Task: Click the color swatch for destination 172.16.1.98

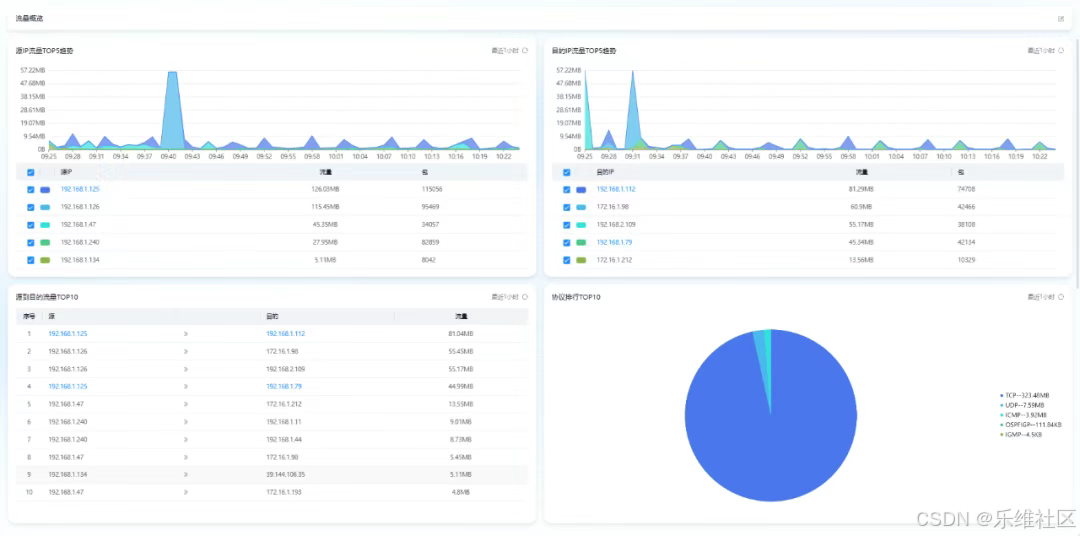Action: click(x=581, y=207)
